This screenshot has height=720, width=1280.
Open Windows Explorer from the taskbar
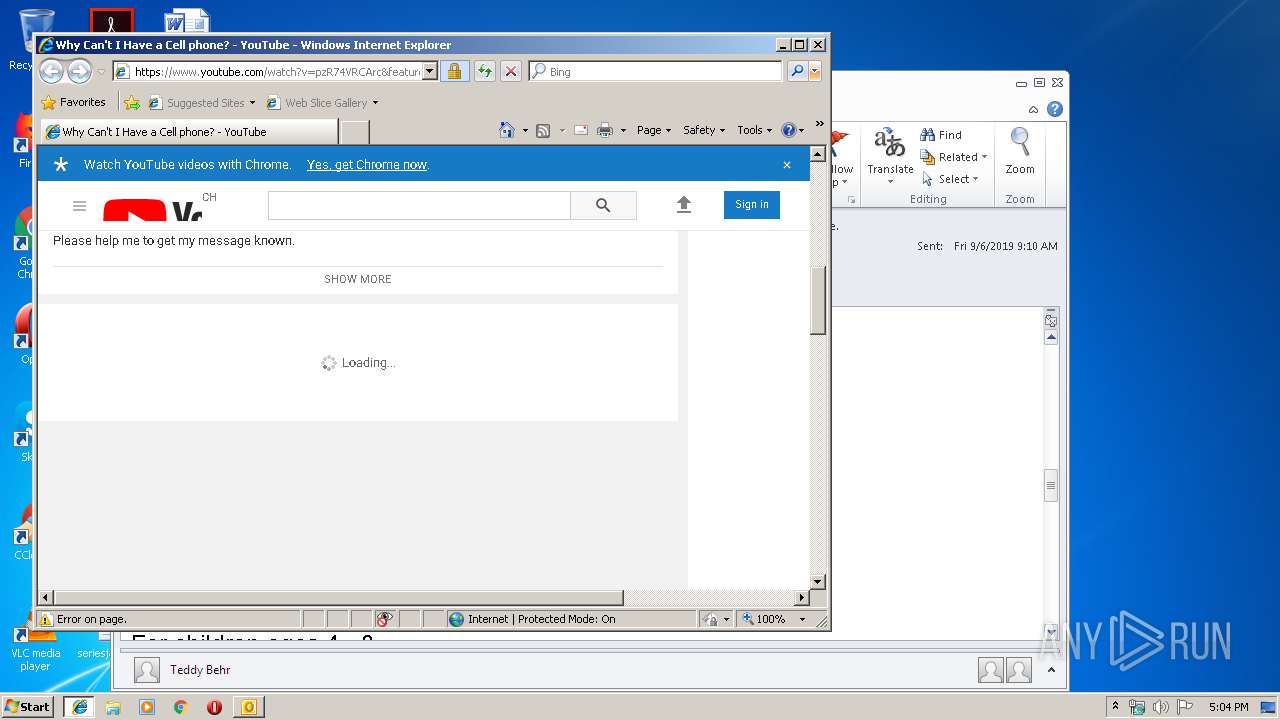113,707
